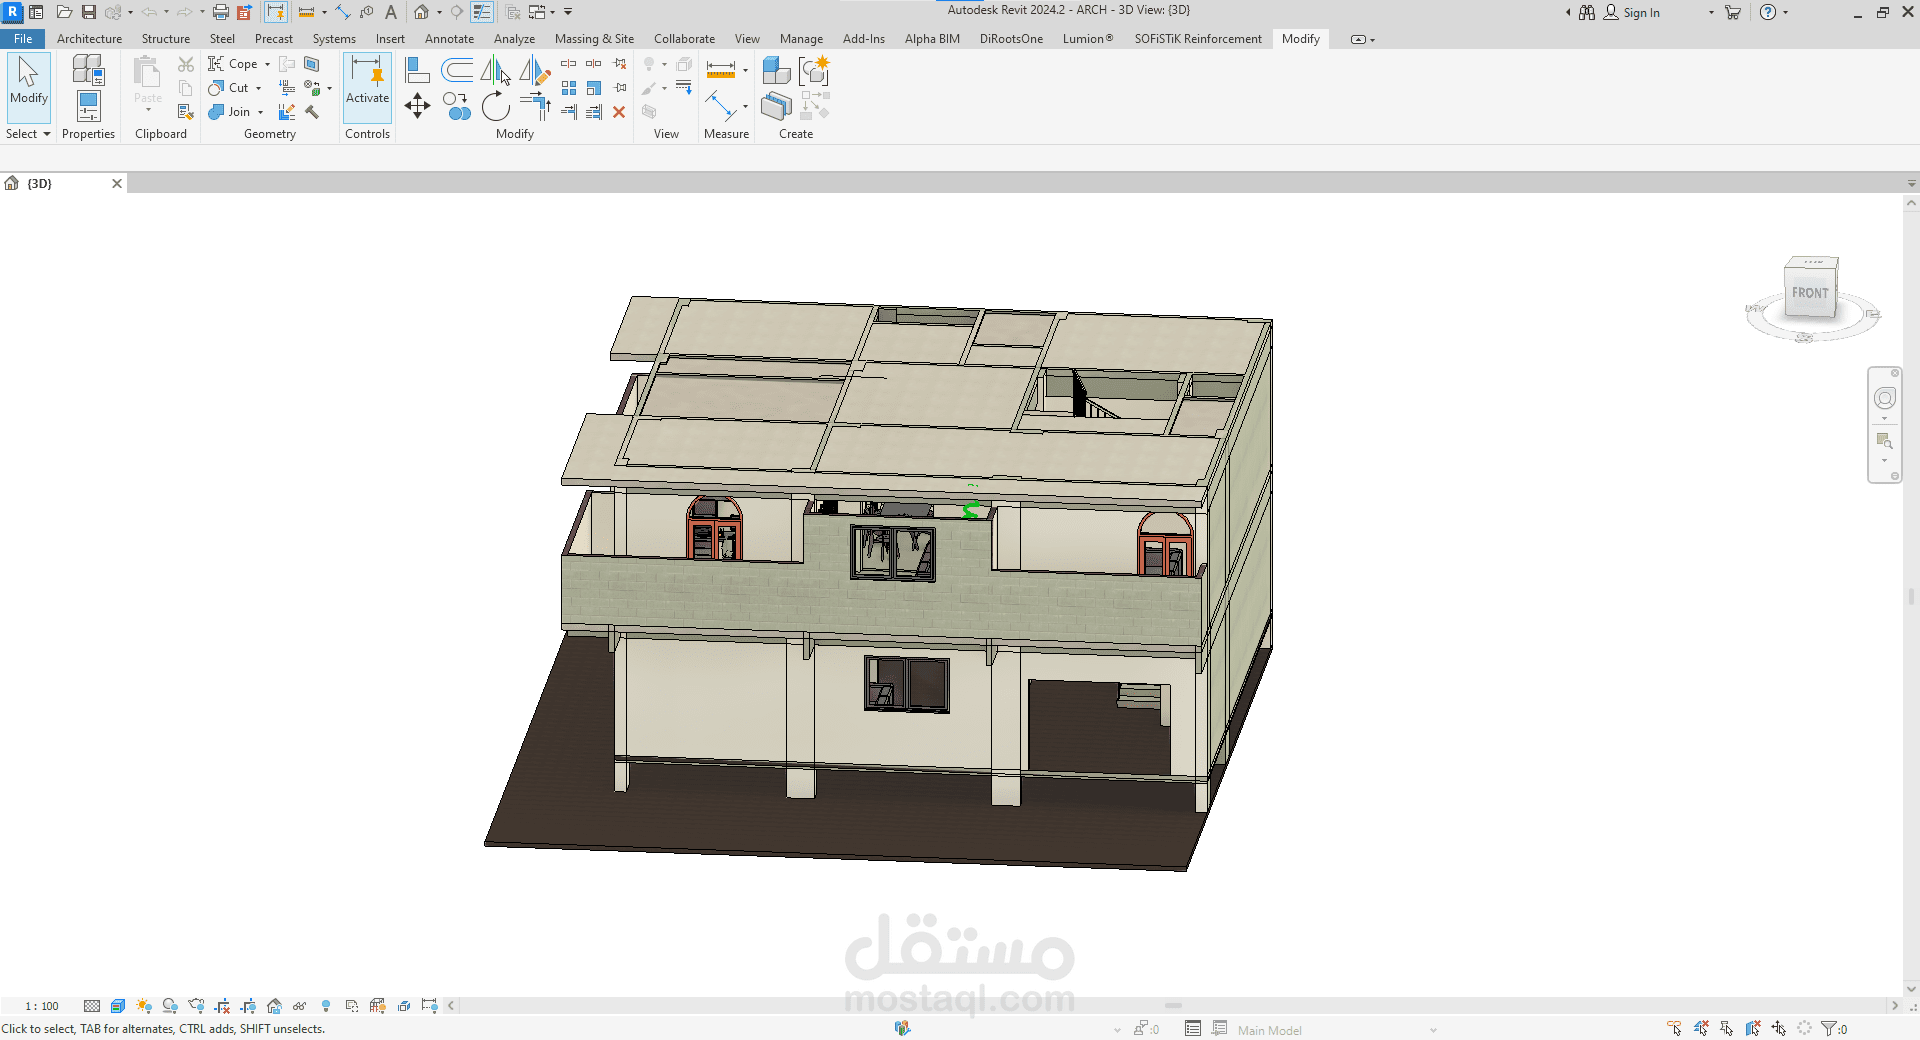Toggle Drag Elements on Selection in status bar
The image size is (1920, 1040).
[1779, 1028]
